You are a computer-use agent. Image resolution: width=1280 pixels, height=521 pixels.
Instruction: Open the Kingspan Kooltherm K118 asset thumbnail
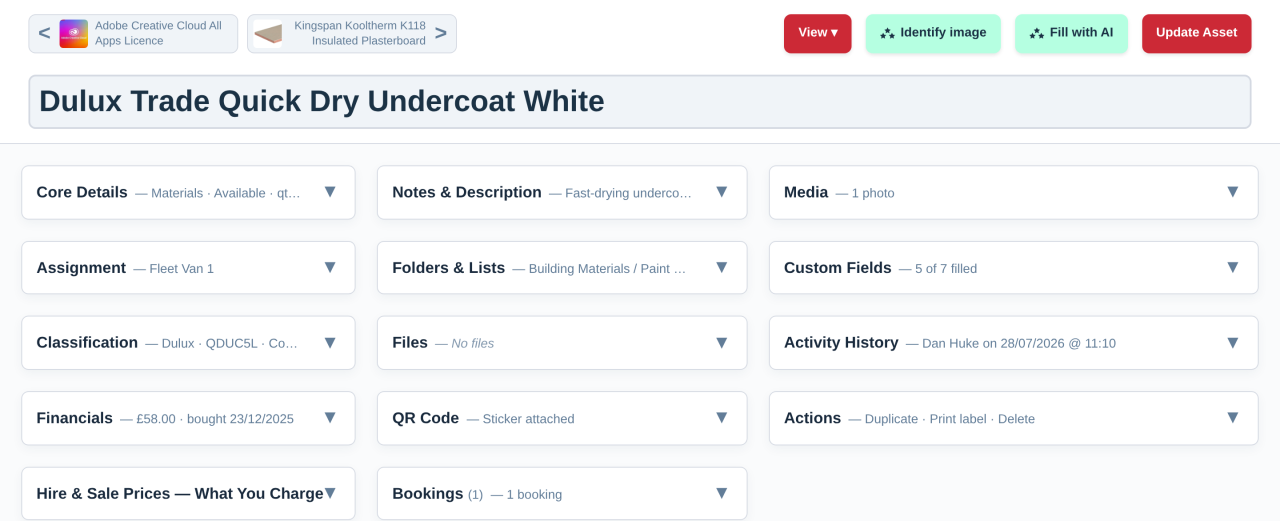pos(268,34)
